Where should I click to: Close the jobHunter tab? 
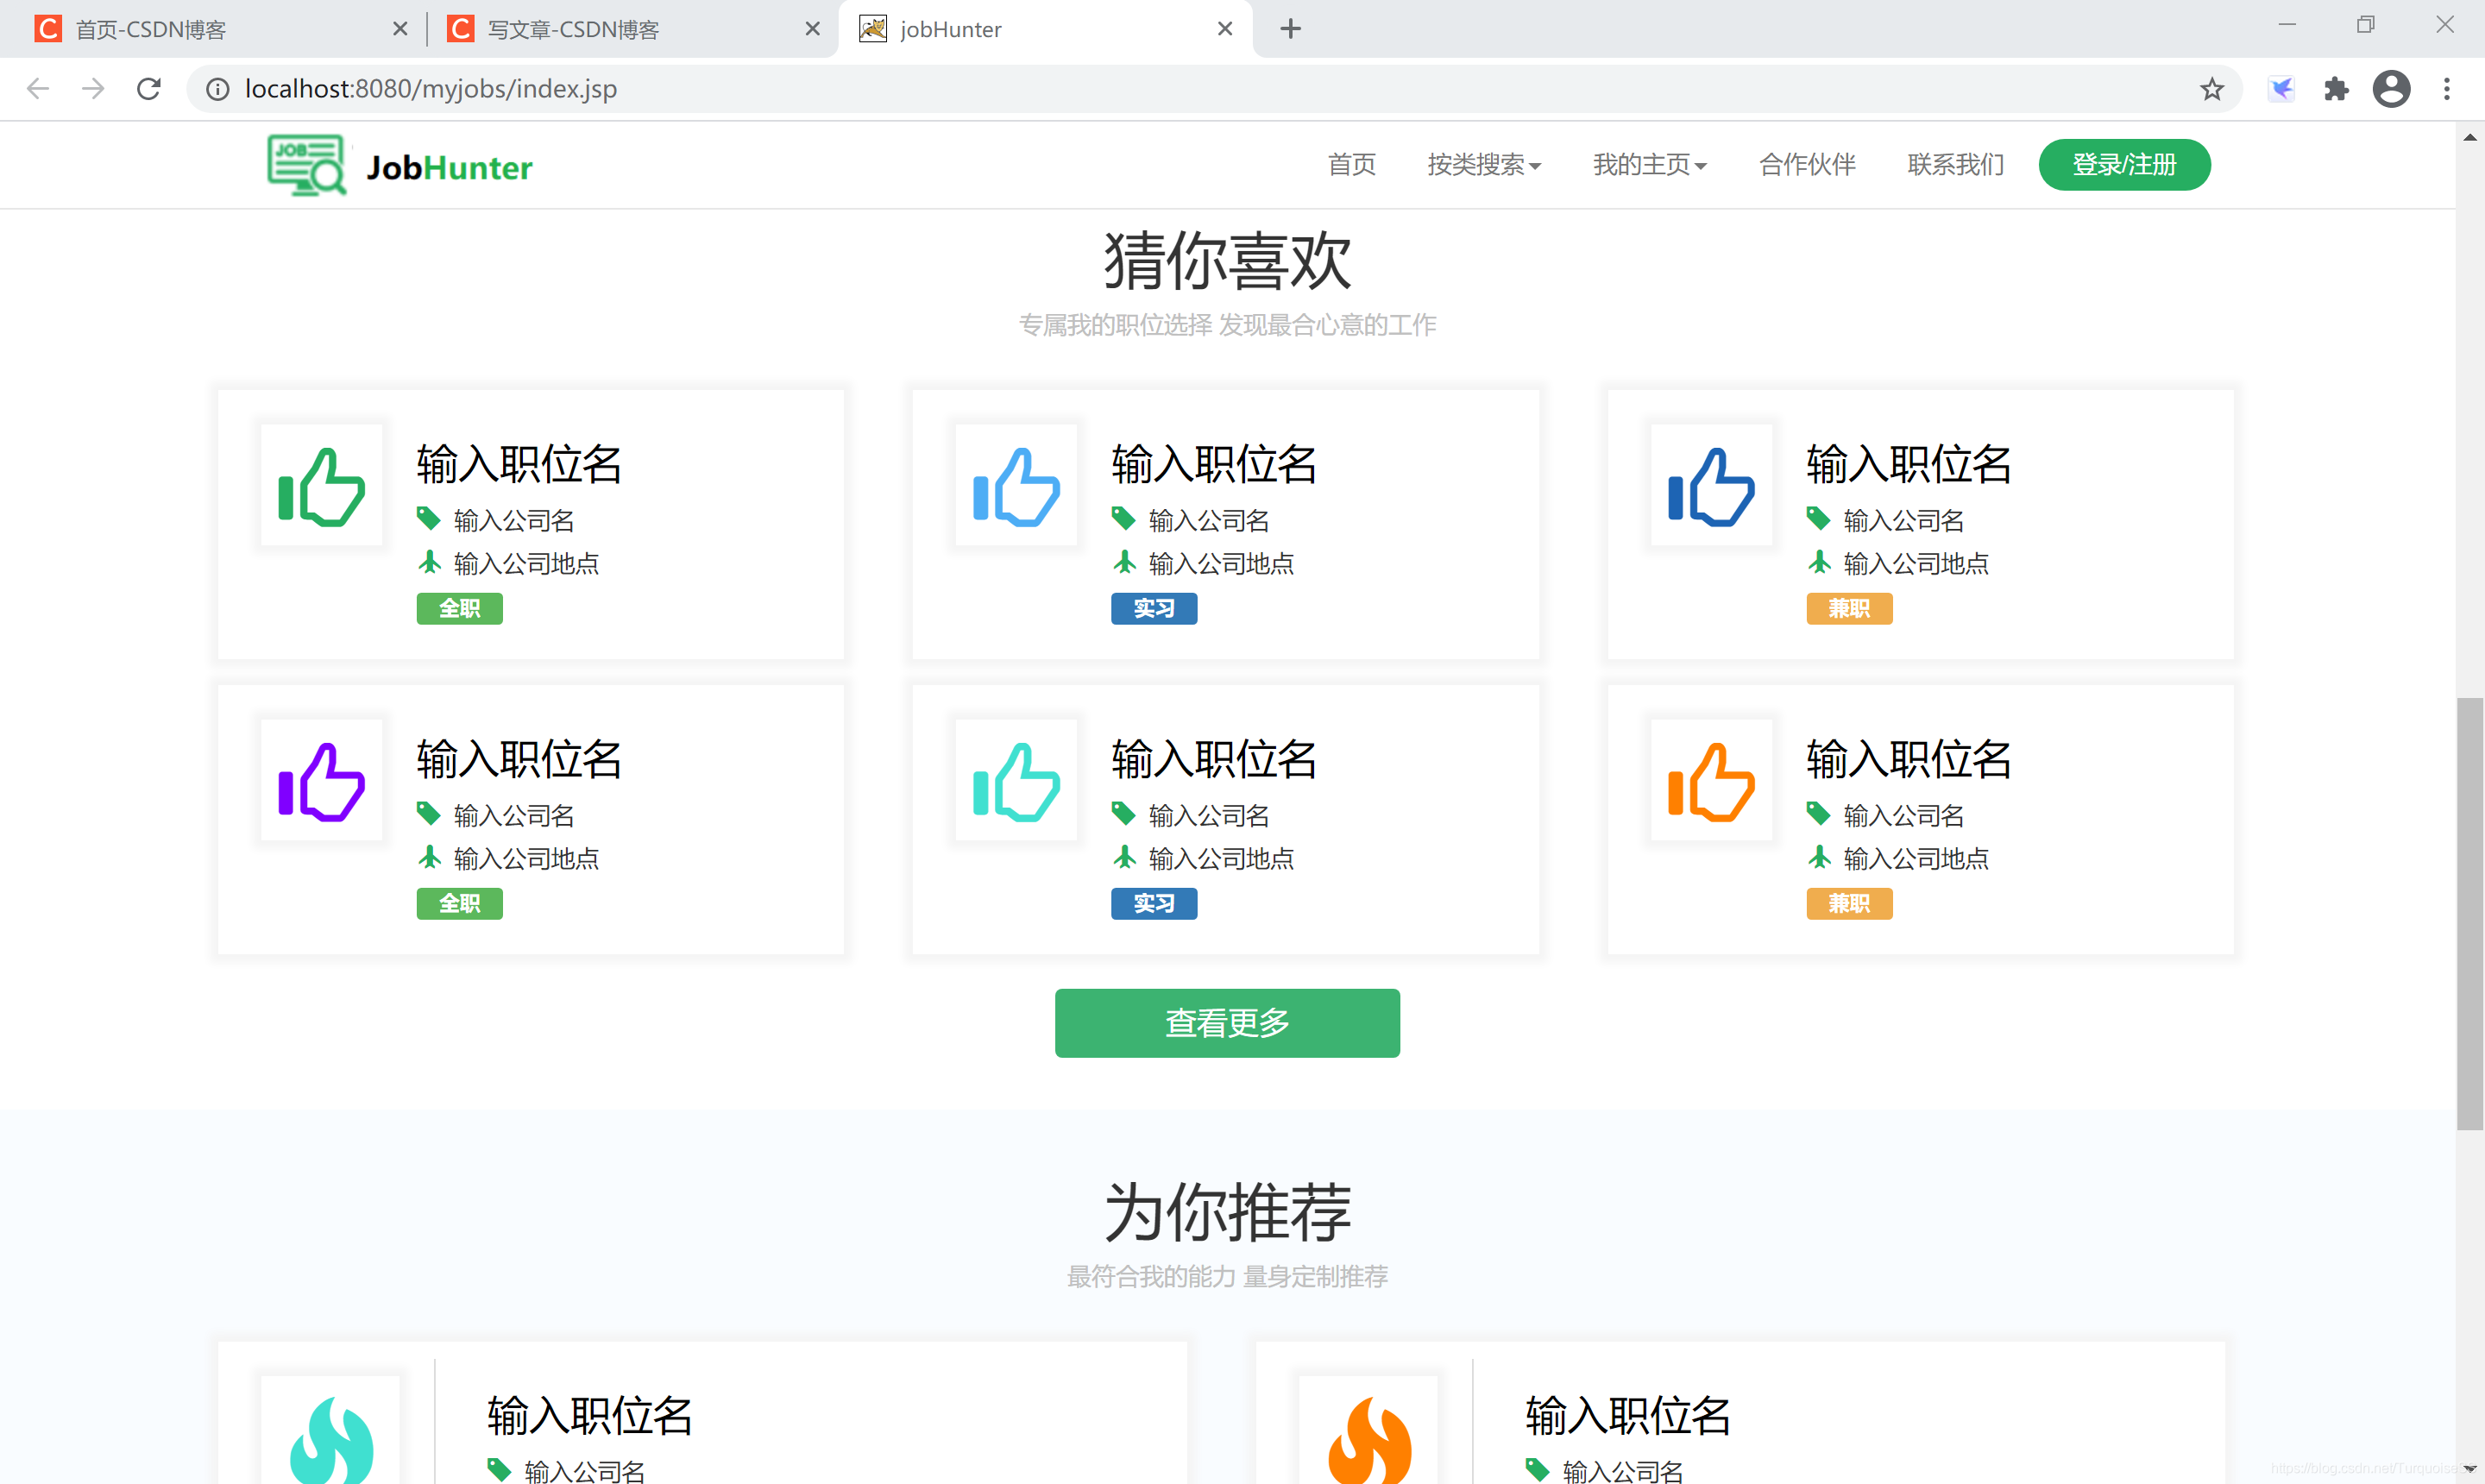tap(1224, 29)
